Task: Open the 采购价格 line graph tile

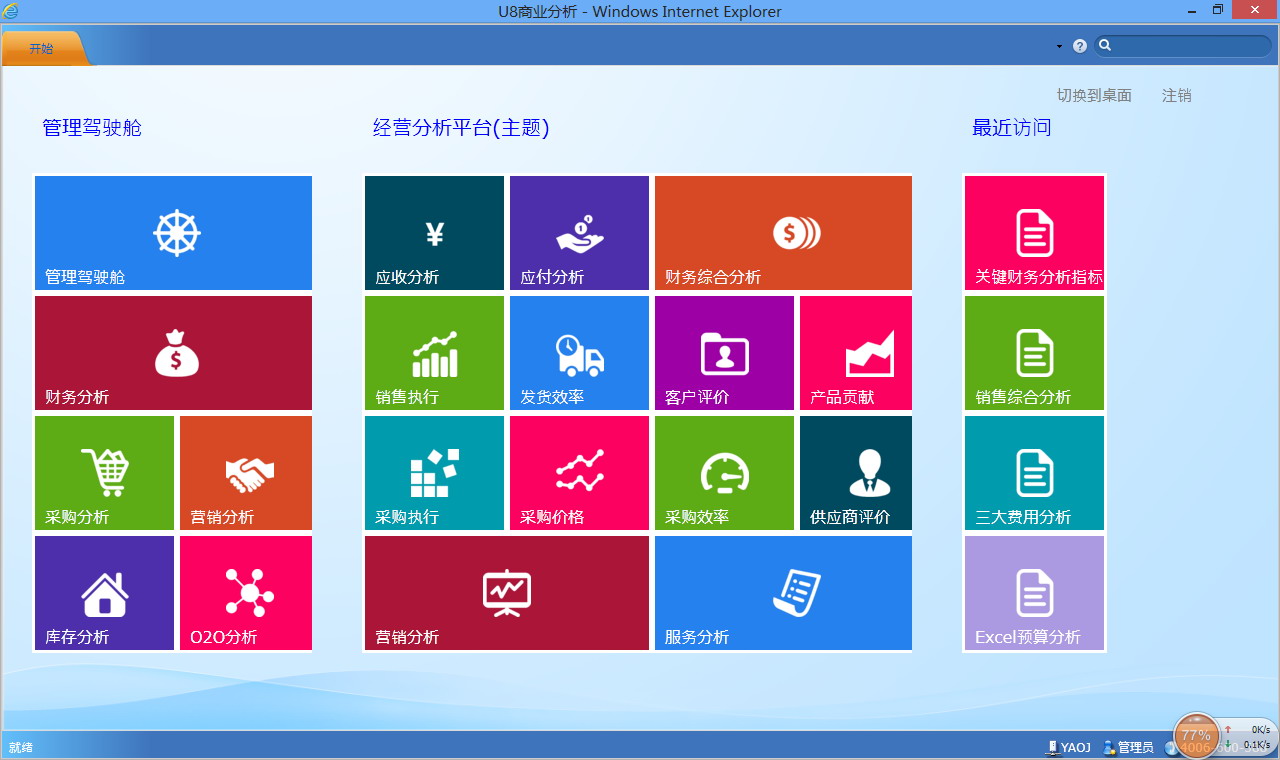Action: coord(579,473)
